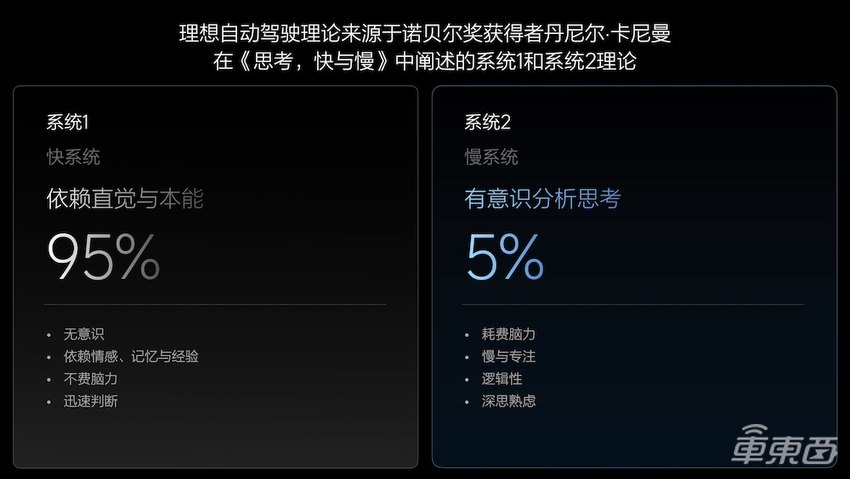Select the 不费脑力 bullet
The width and height of the screenshot is (850, 479).
[x=91, y=379]
